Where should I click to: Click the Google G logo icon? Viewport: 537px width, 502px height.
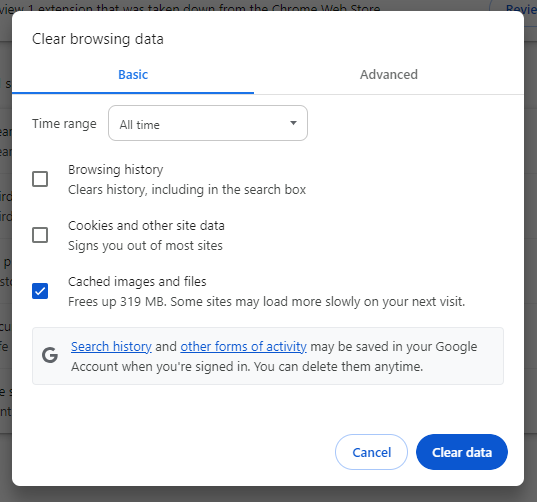pyautogui.click(x=50, y=355)
